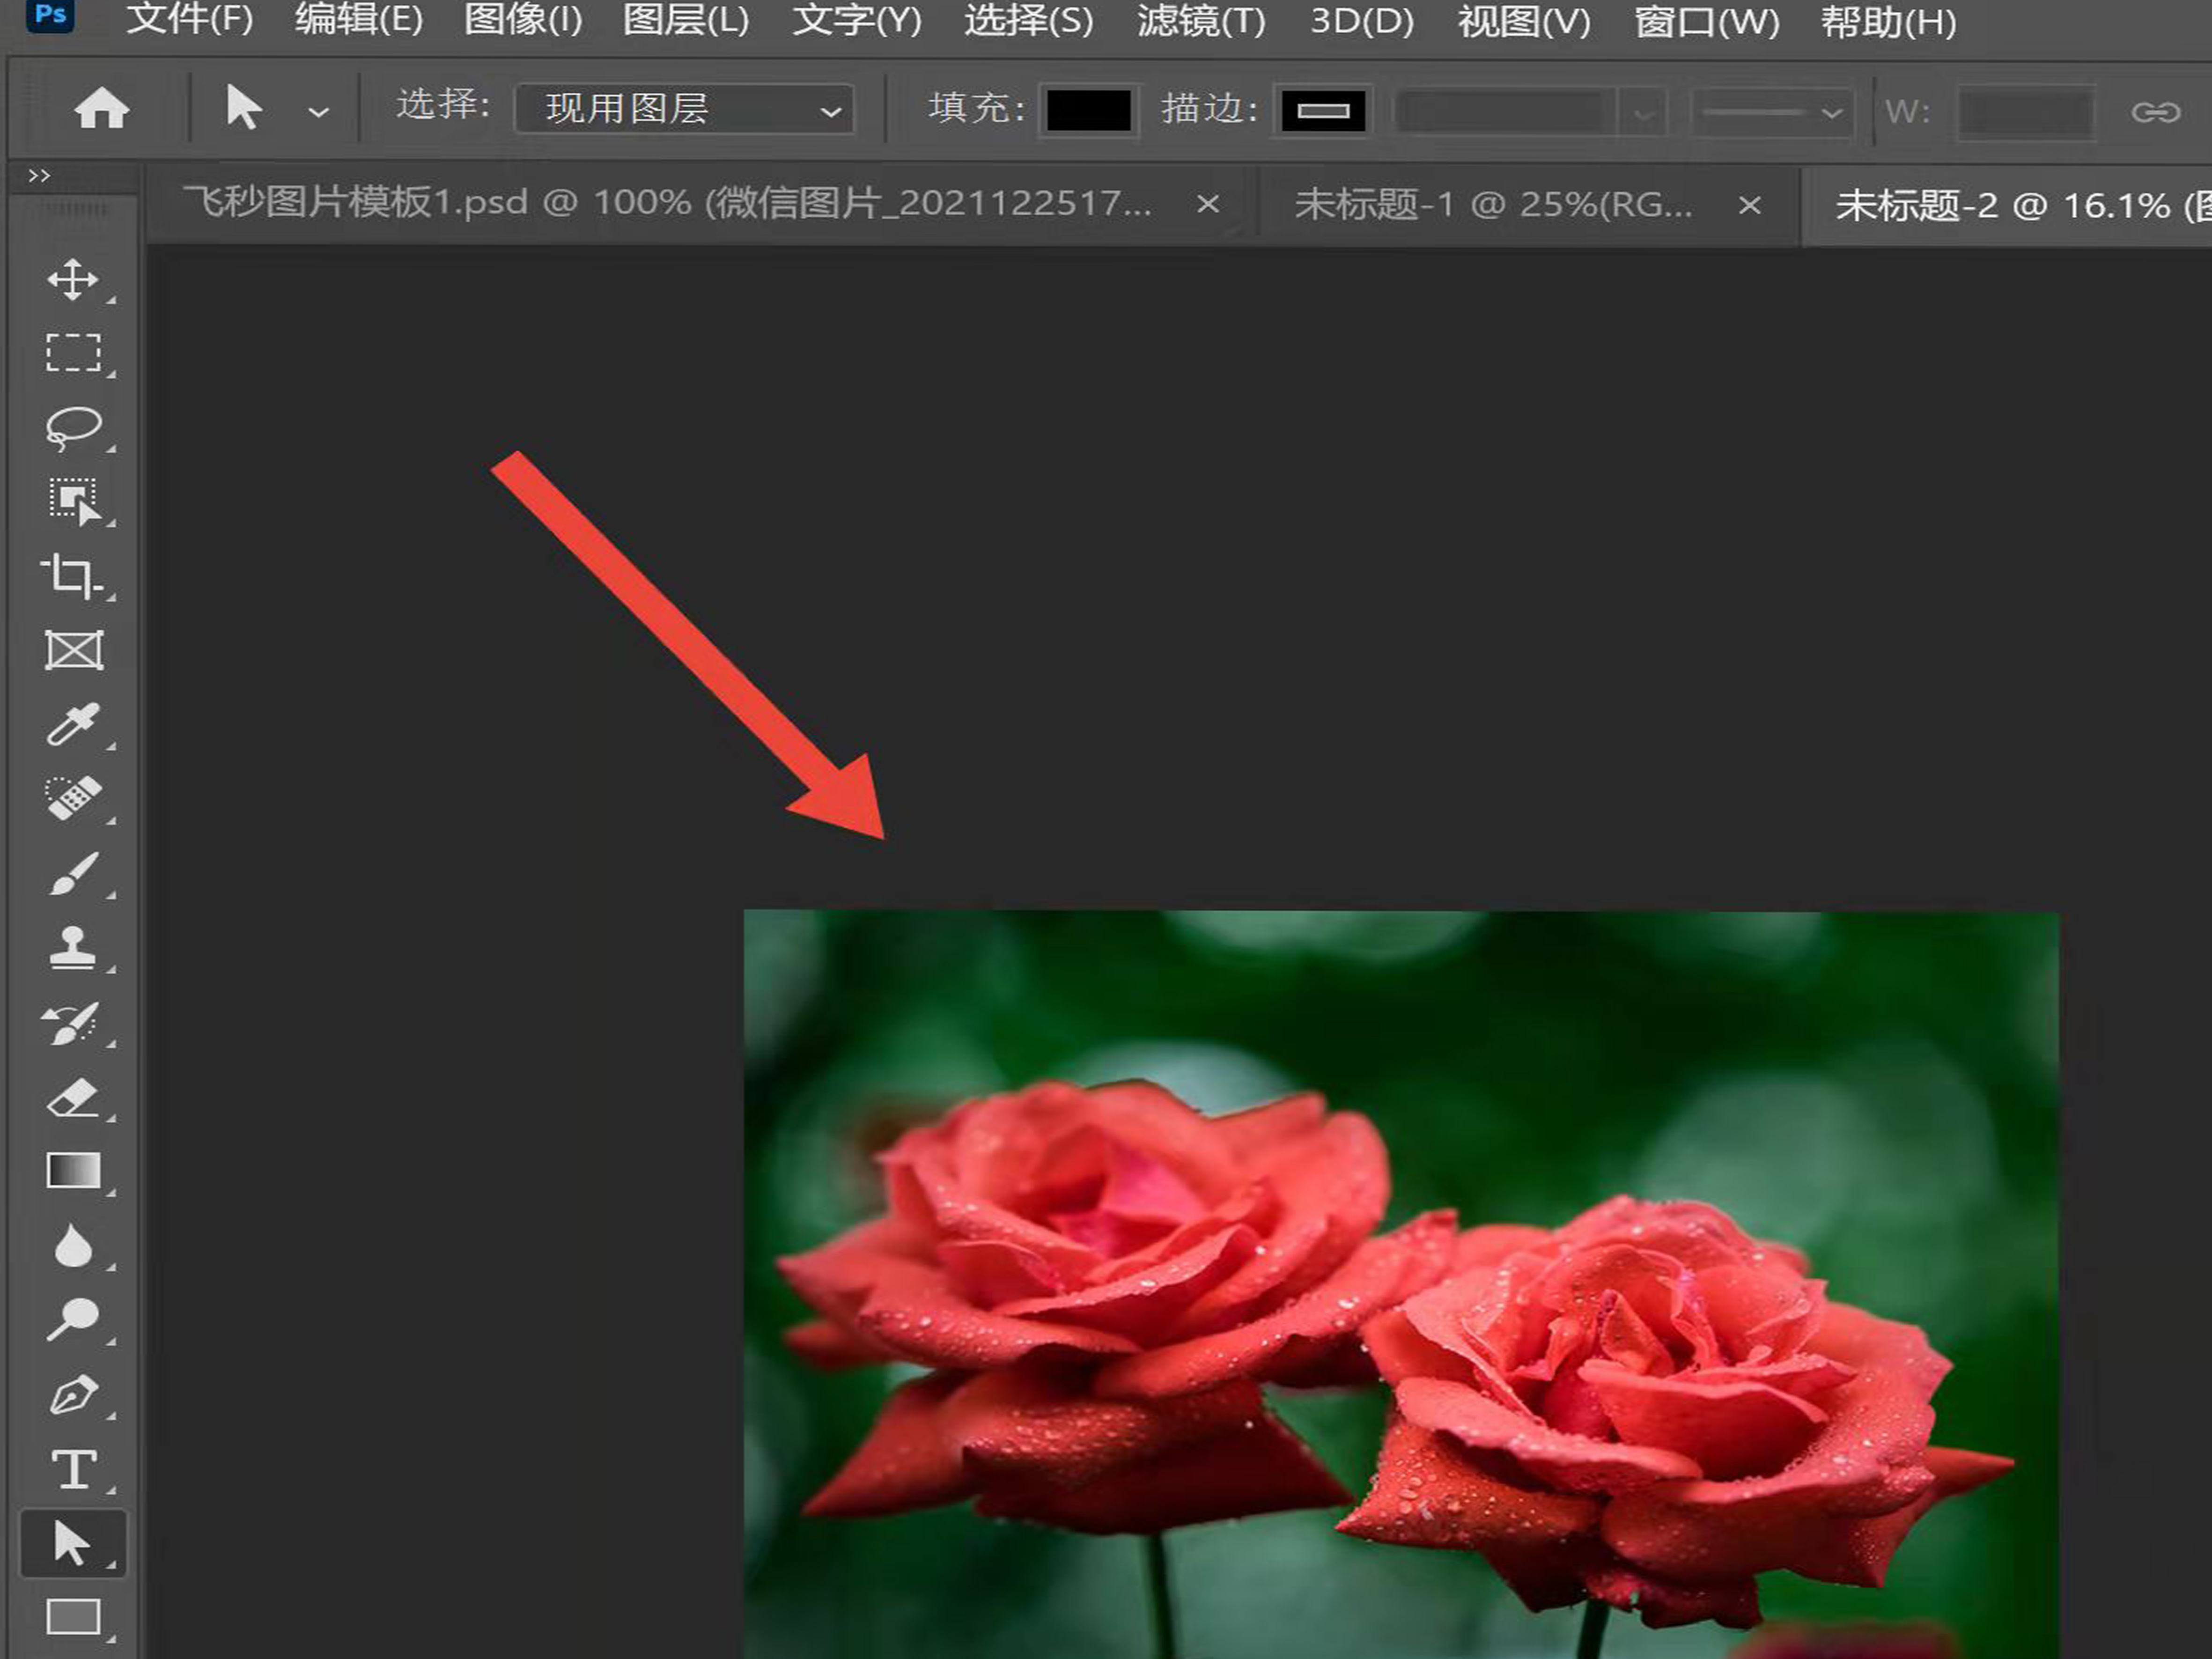2212x1659 pixels.
Task: Open the 滤镜(T) menu
Action: (x=1201, y=21)
